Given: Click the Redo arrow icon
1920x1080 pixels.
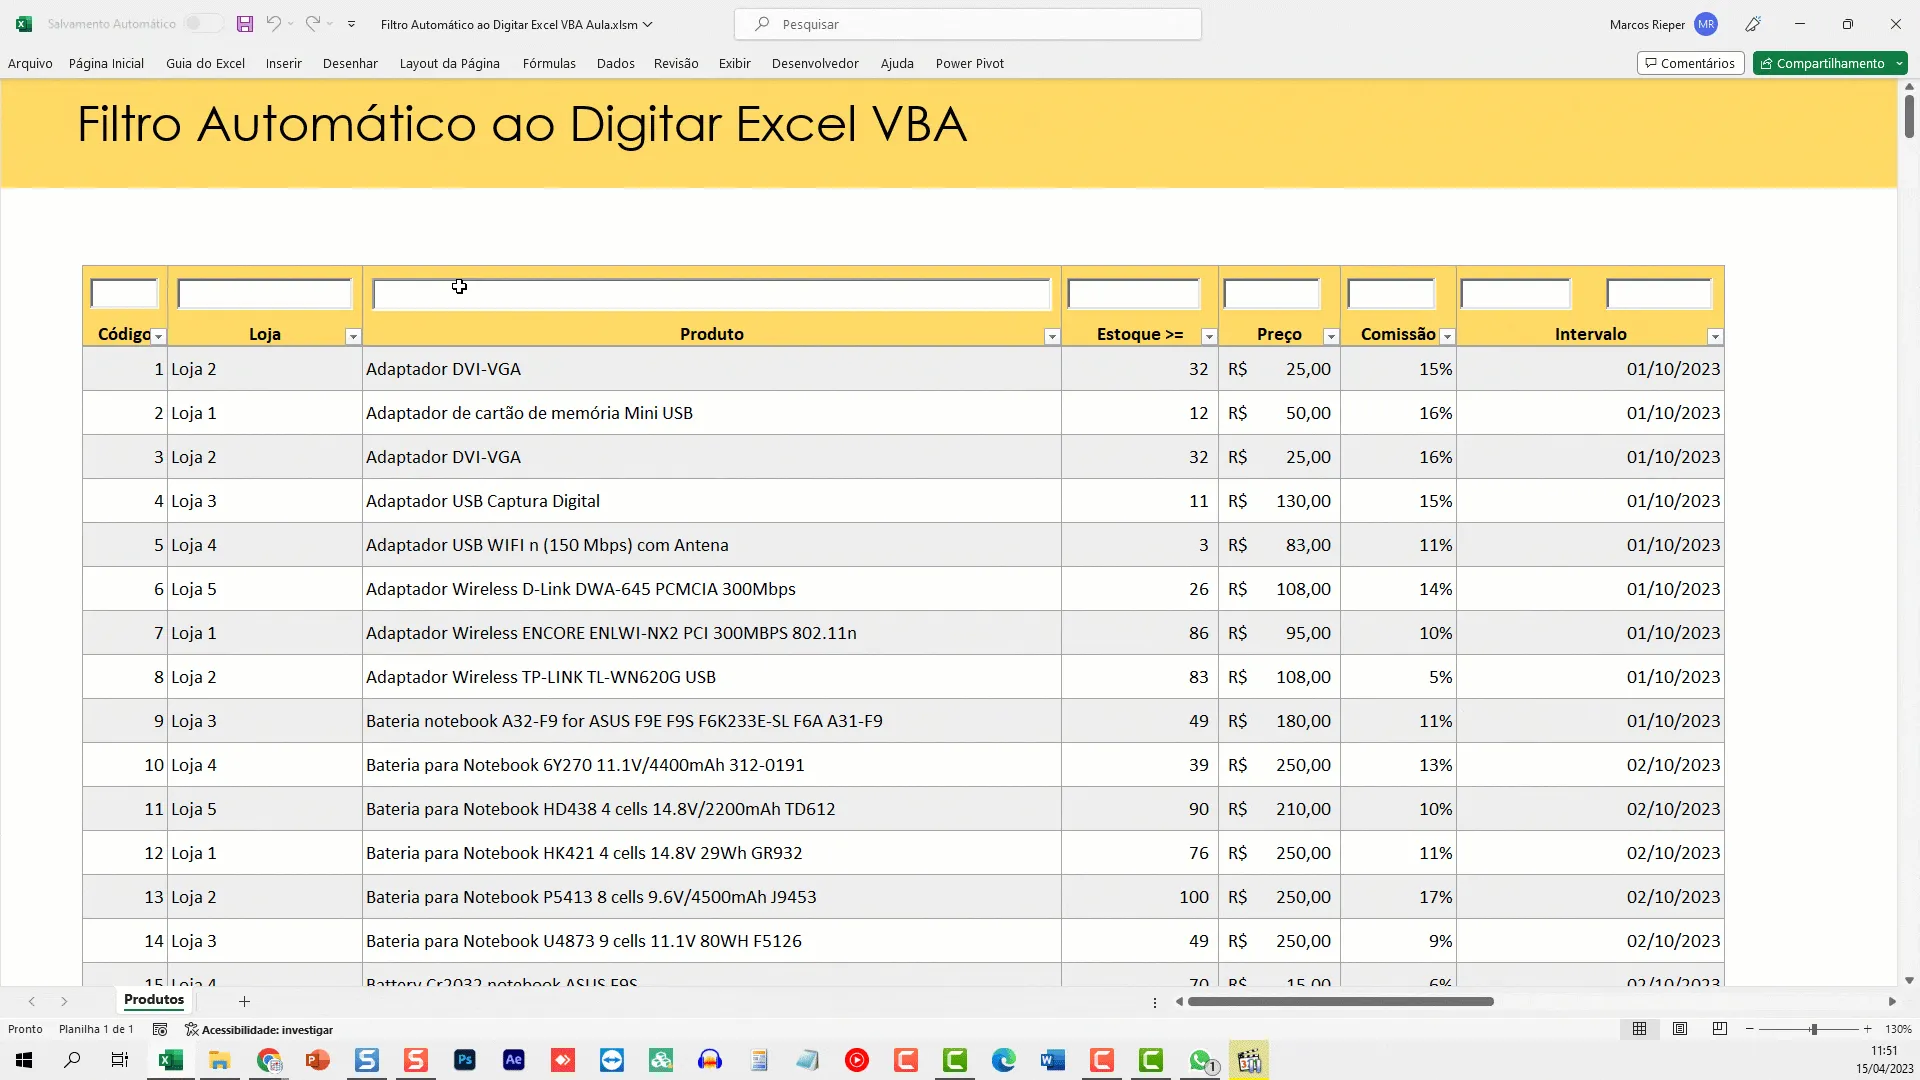Looking at the screenshot, I should [x=313, y=24].
